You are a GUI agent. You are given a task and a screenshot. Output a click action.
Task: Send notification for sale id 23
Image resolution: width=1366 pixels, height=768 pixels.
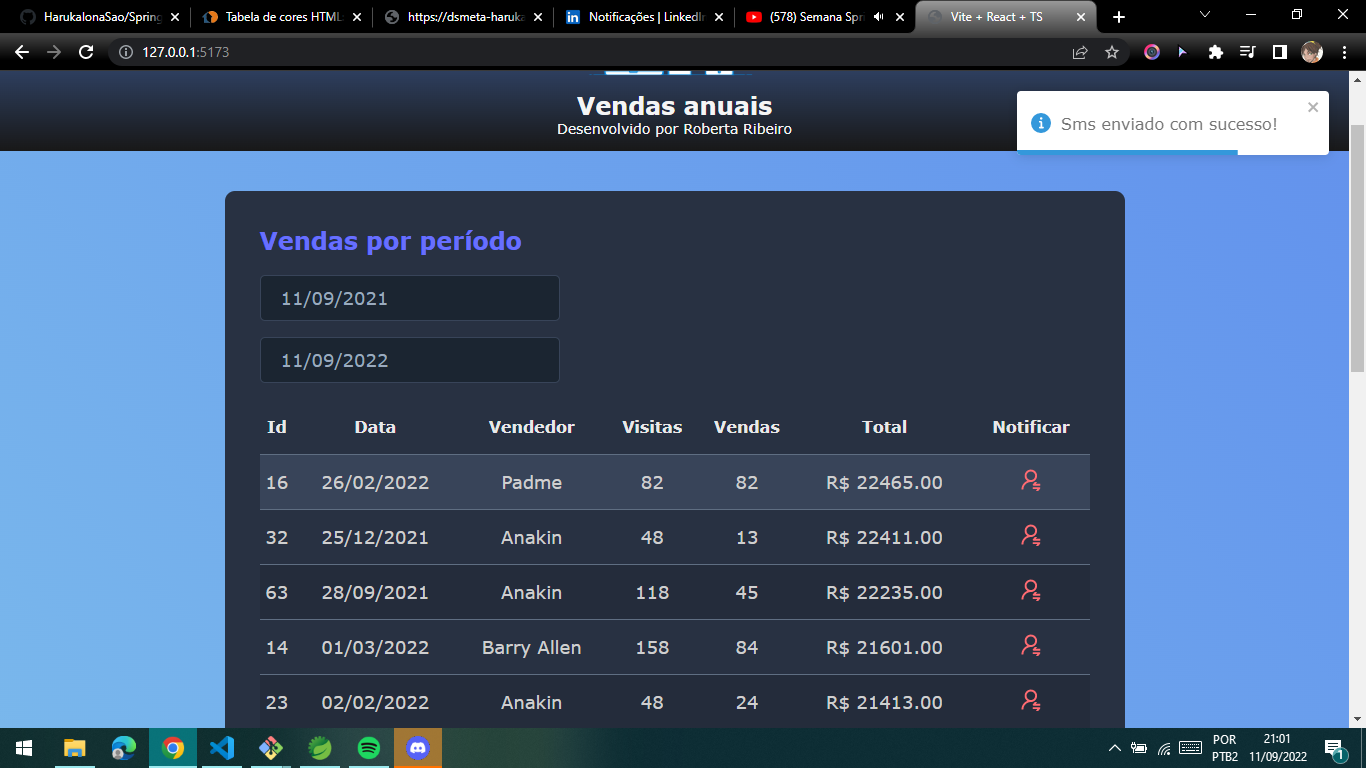pyautogui.click(x=1029, y=702)
